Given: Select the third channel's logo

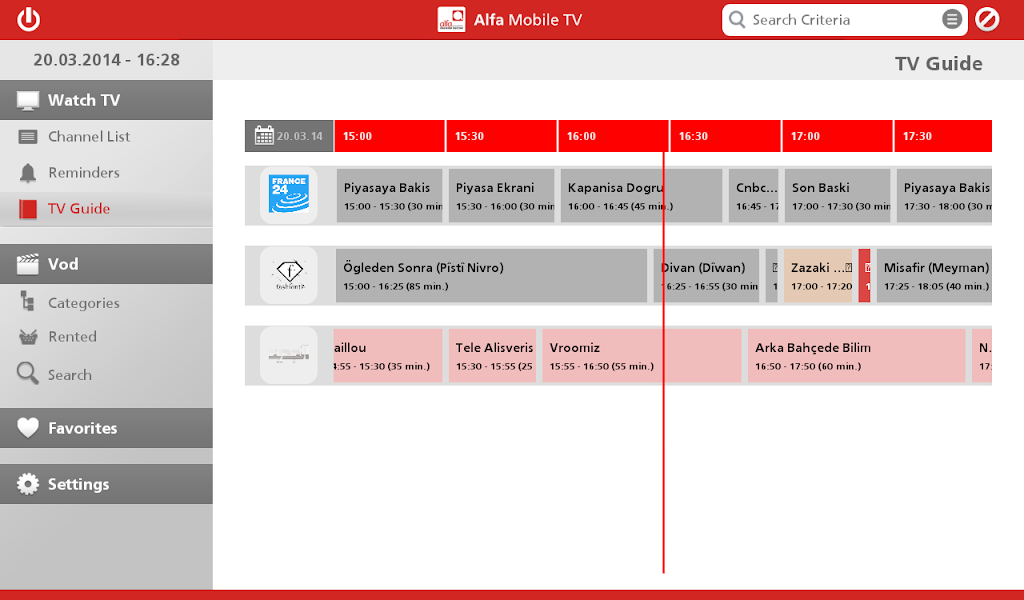Looking at the screenshot, I should (x=289, y=355).
